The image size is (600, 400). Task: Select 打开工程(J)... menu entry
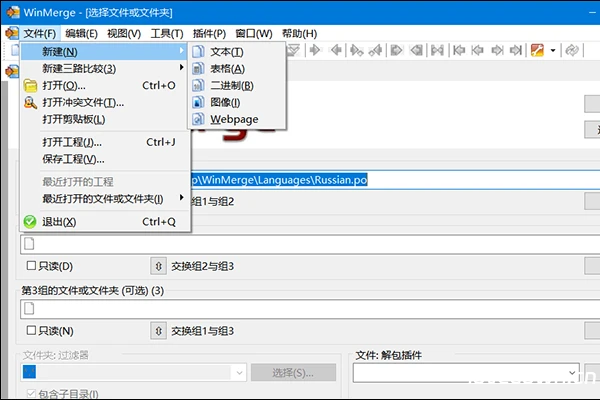[x=104, y=142]
